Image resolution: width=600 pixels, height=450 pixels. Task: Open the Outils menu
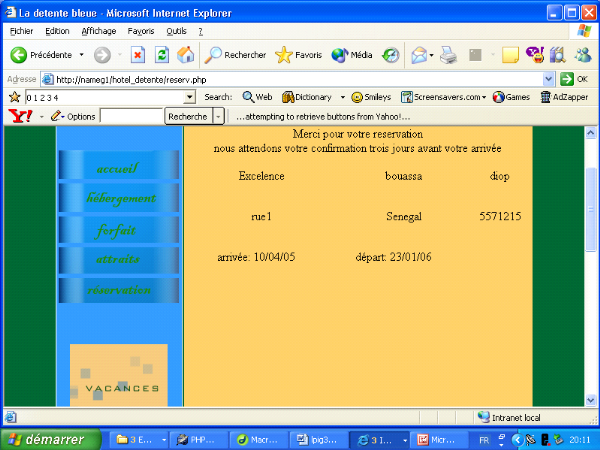pyautogui.click(x=176, y=31)
